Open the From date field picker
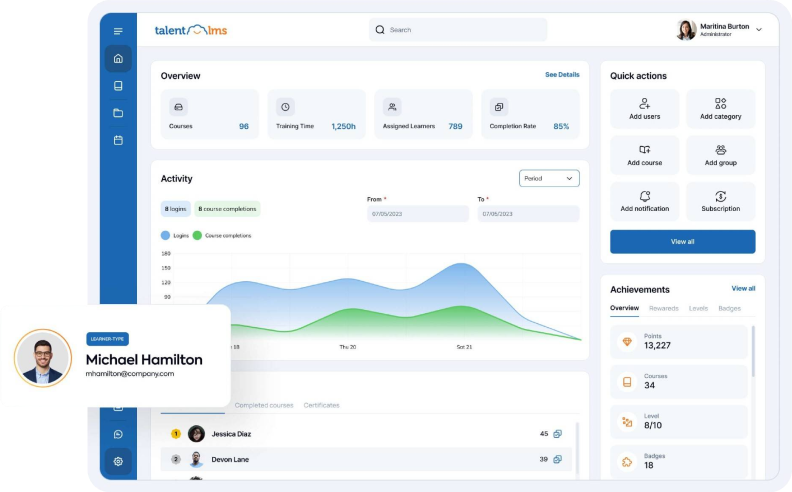Screen dimensions: 792x492 pyautogui.click(x=417, y=214)
